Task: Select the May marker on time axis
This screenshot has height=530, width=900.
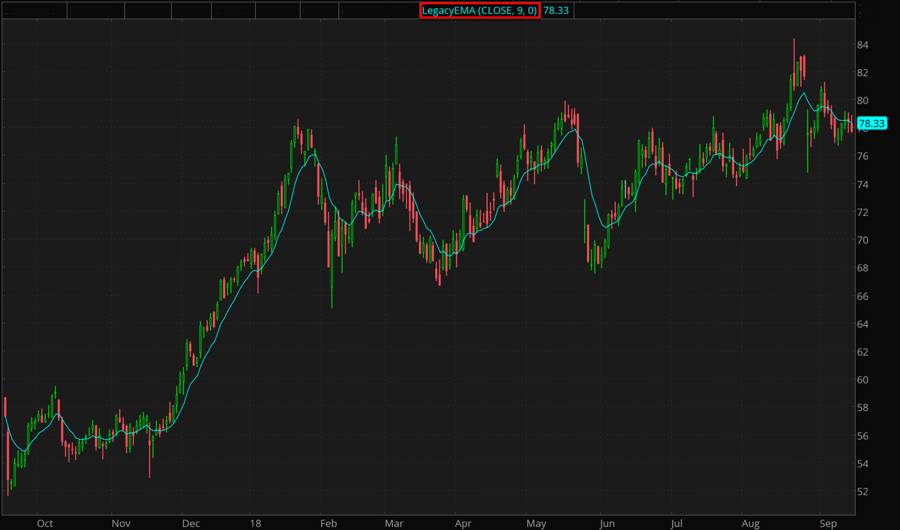Action: [537, 522]
